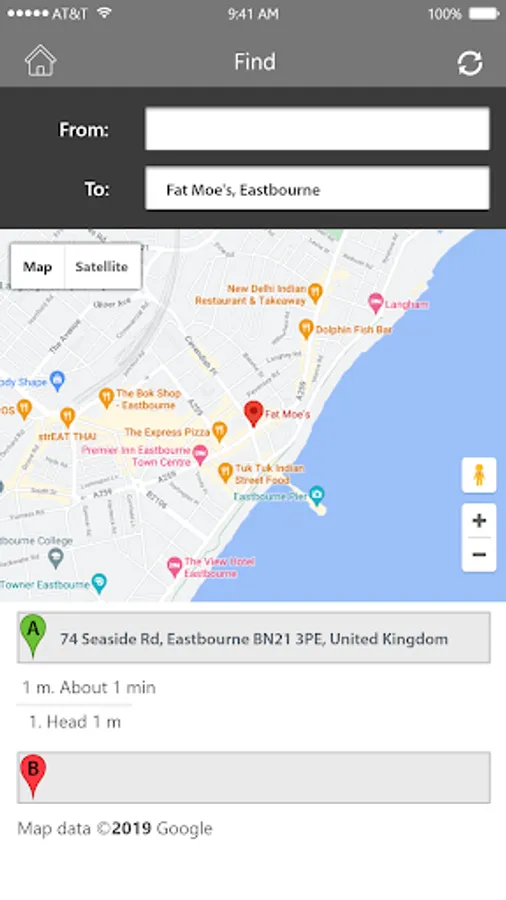506x900 pixels.
Task: Tap The Express Pizza map marker
Action: point(219,432)
